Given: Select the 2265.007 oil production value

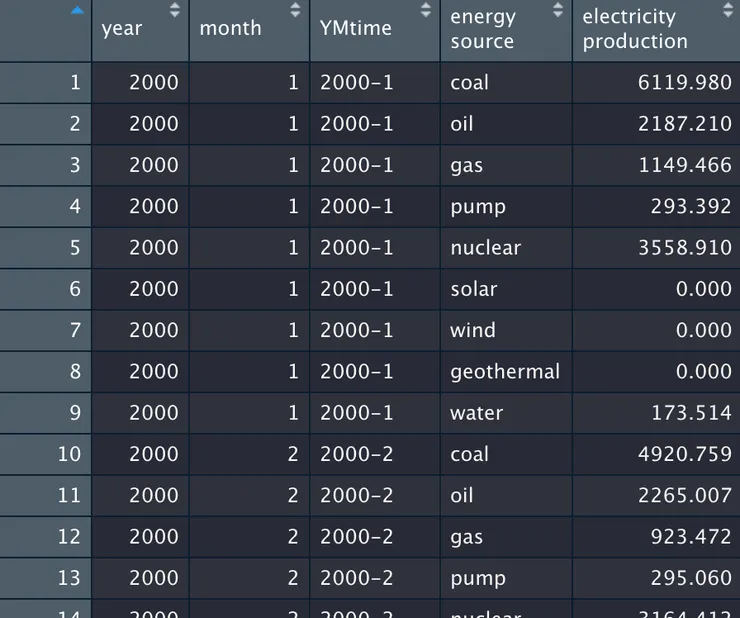Looking at the screenshot, I should click(684, 496).
